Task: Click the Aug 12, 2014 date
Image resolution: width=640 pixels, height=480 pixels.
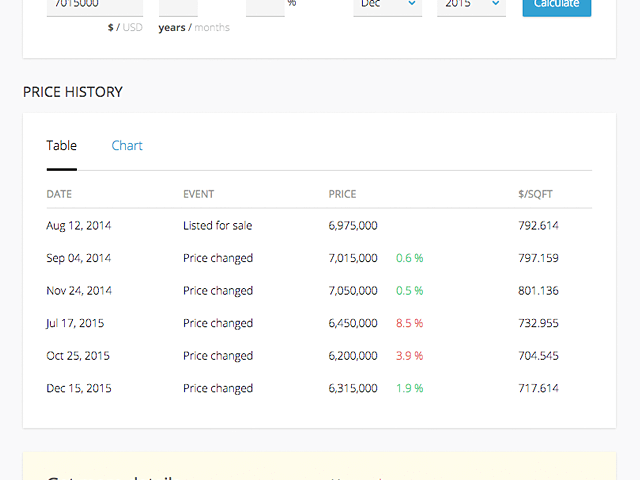Action: tap(78, 226)
